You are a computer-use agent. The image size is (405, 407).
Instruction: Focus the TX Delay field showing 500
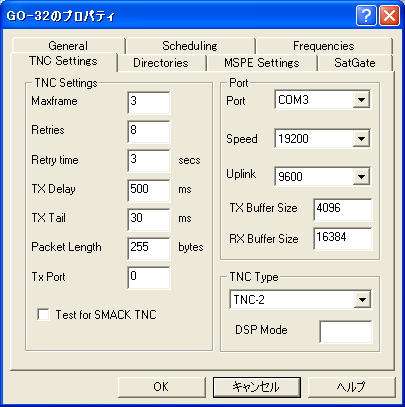coord(149,190)
